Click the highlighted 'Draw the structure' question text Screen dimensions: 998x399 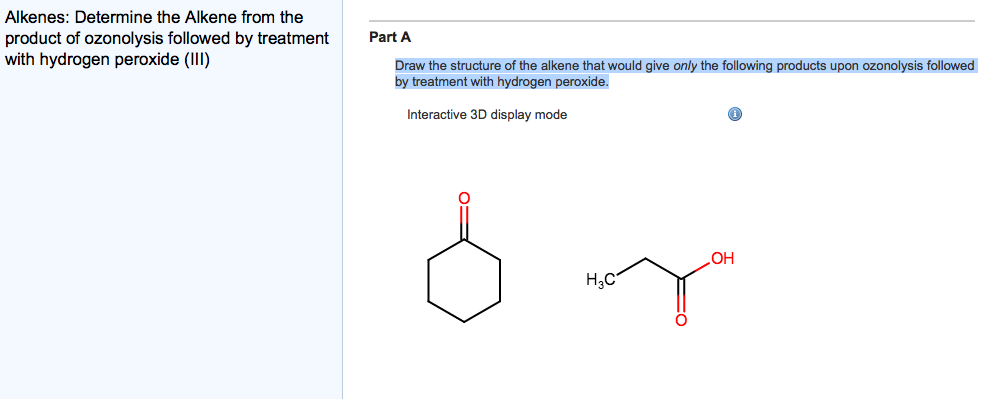(685, 74)
